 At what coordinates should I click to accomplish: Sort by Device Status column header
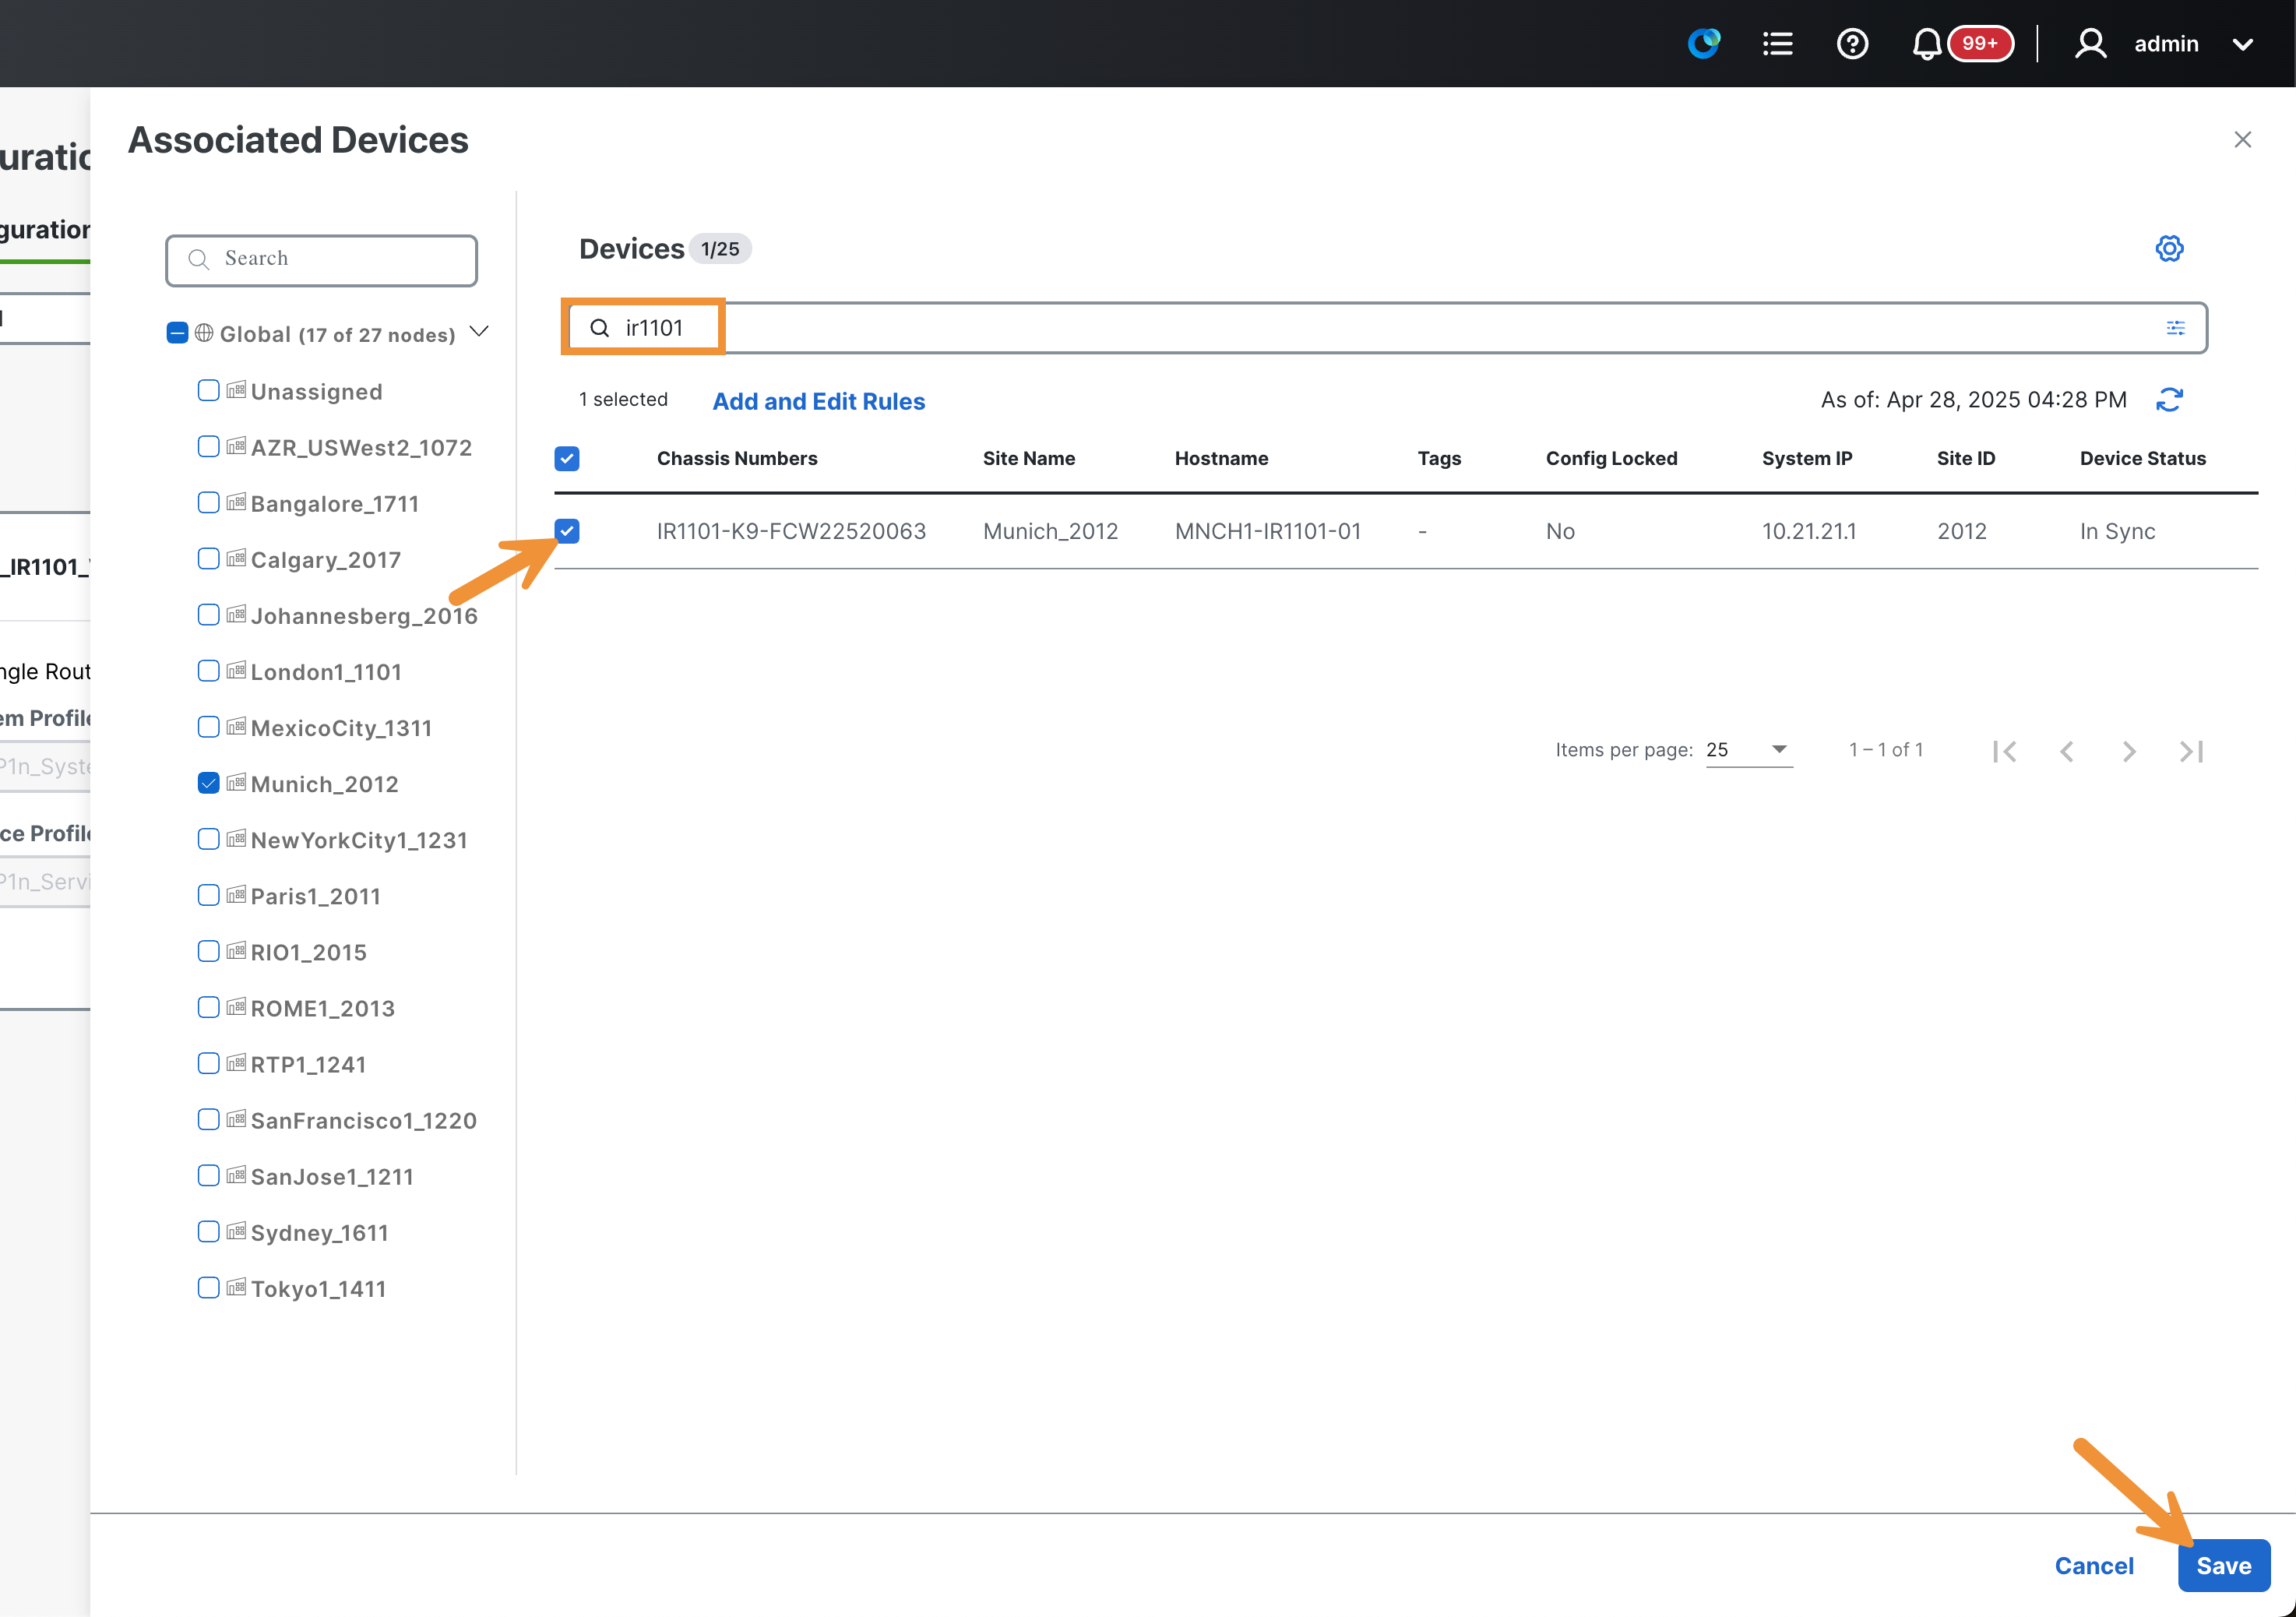point(2143,458)
